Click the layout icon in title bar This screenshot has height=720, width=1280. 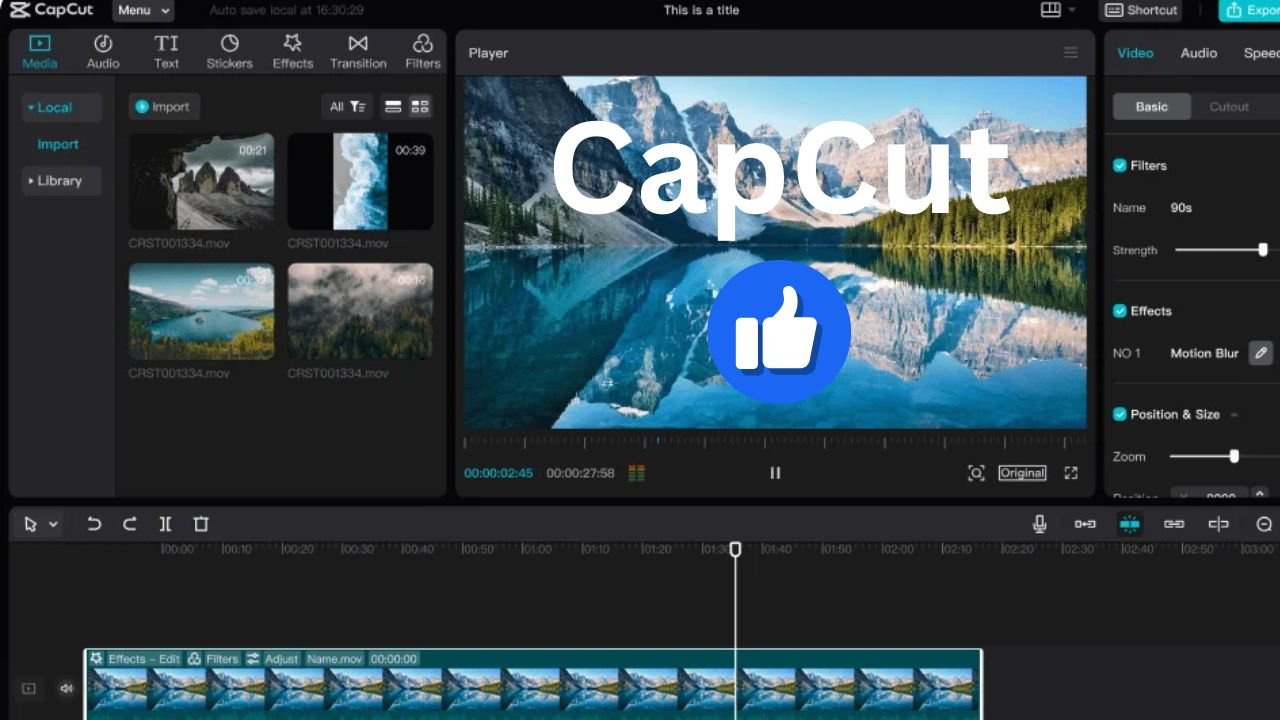(1050, 10)
